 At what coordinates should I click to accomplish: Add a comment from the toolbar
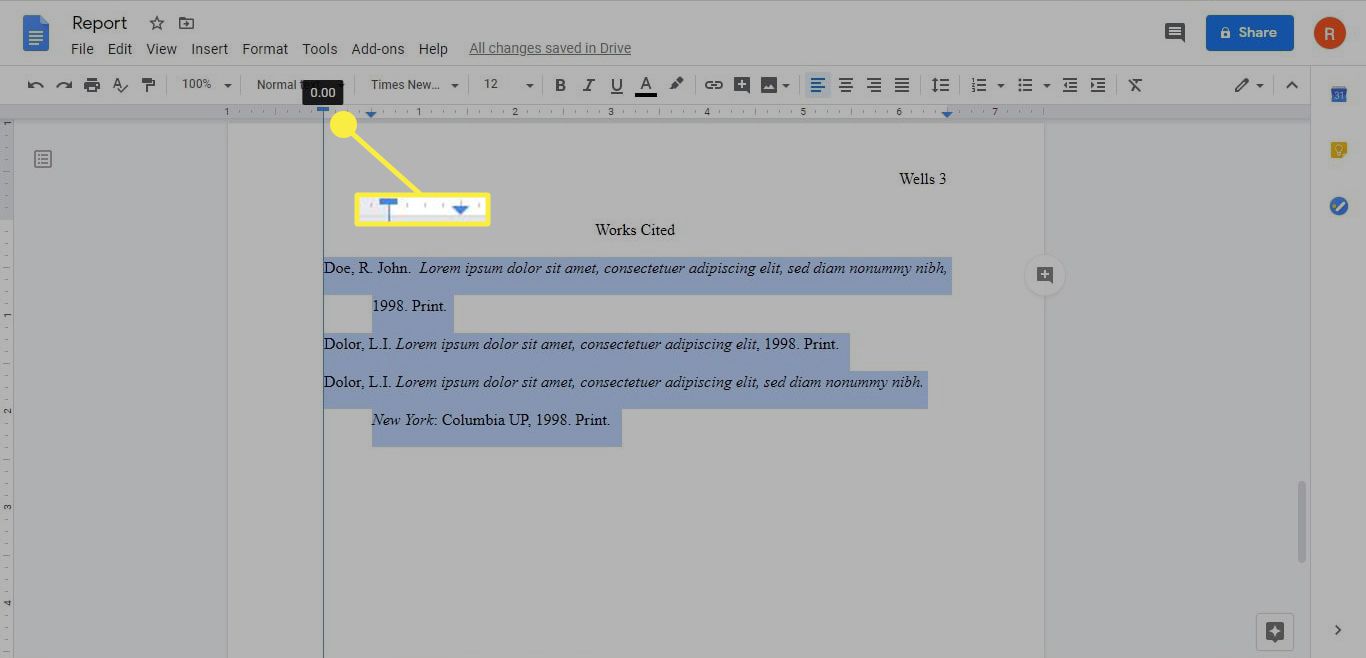[741, 85]
